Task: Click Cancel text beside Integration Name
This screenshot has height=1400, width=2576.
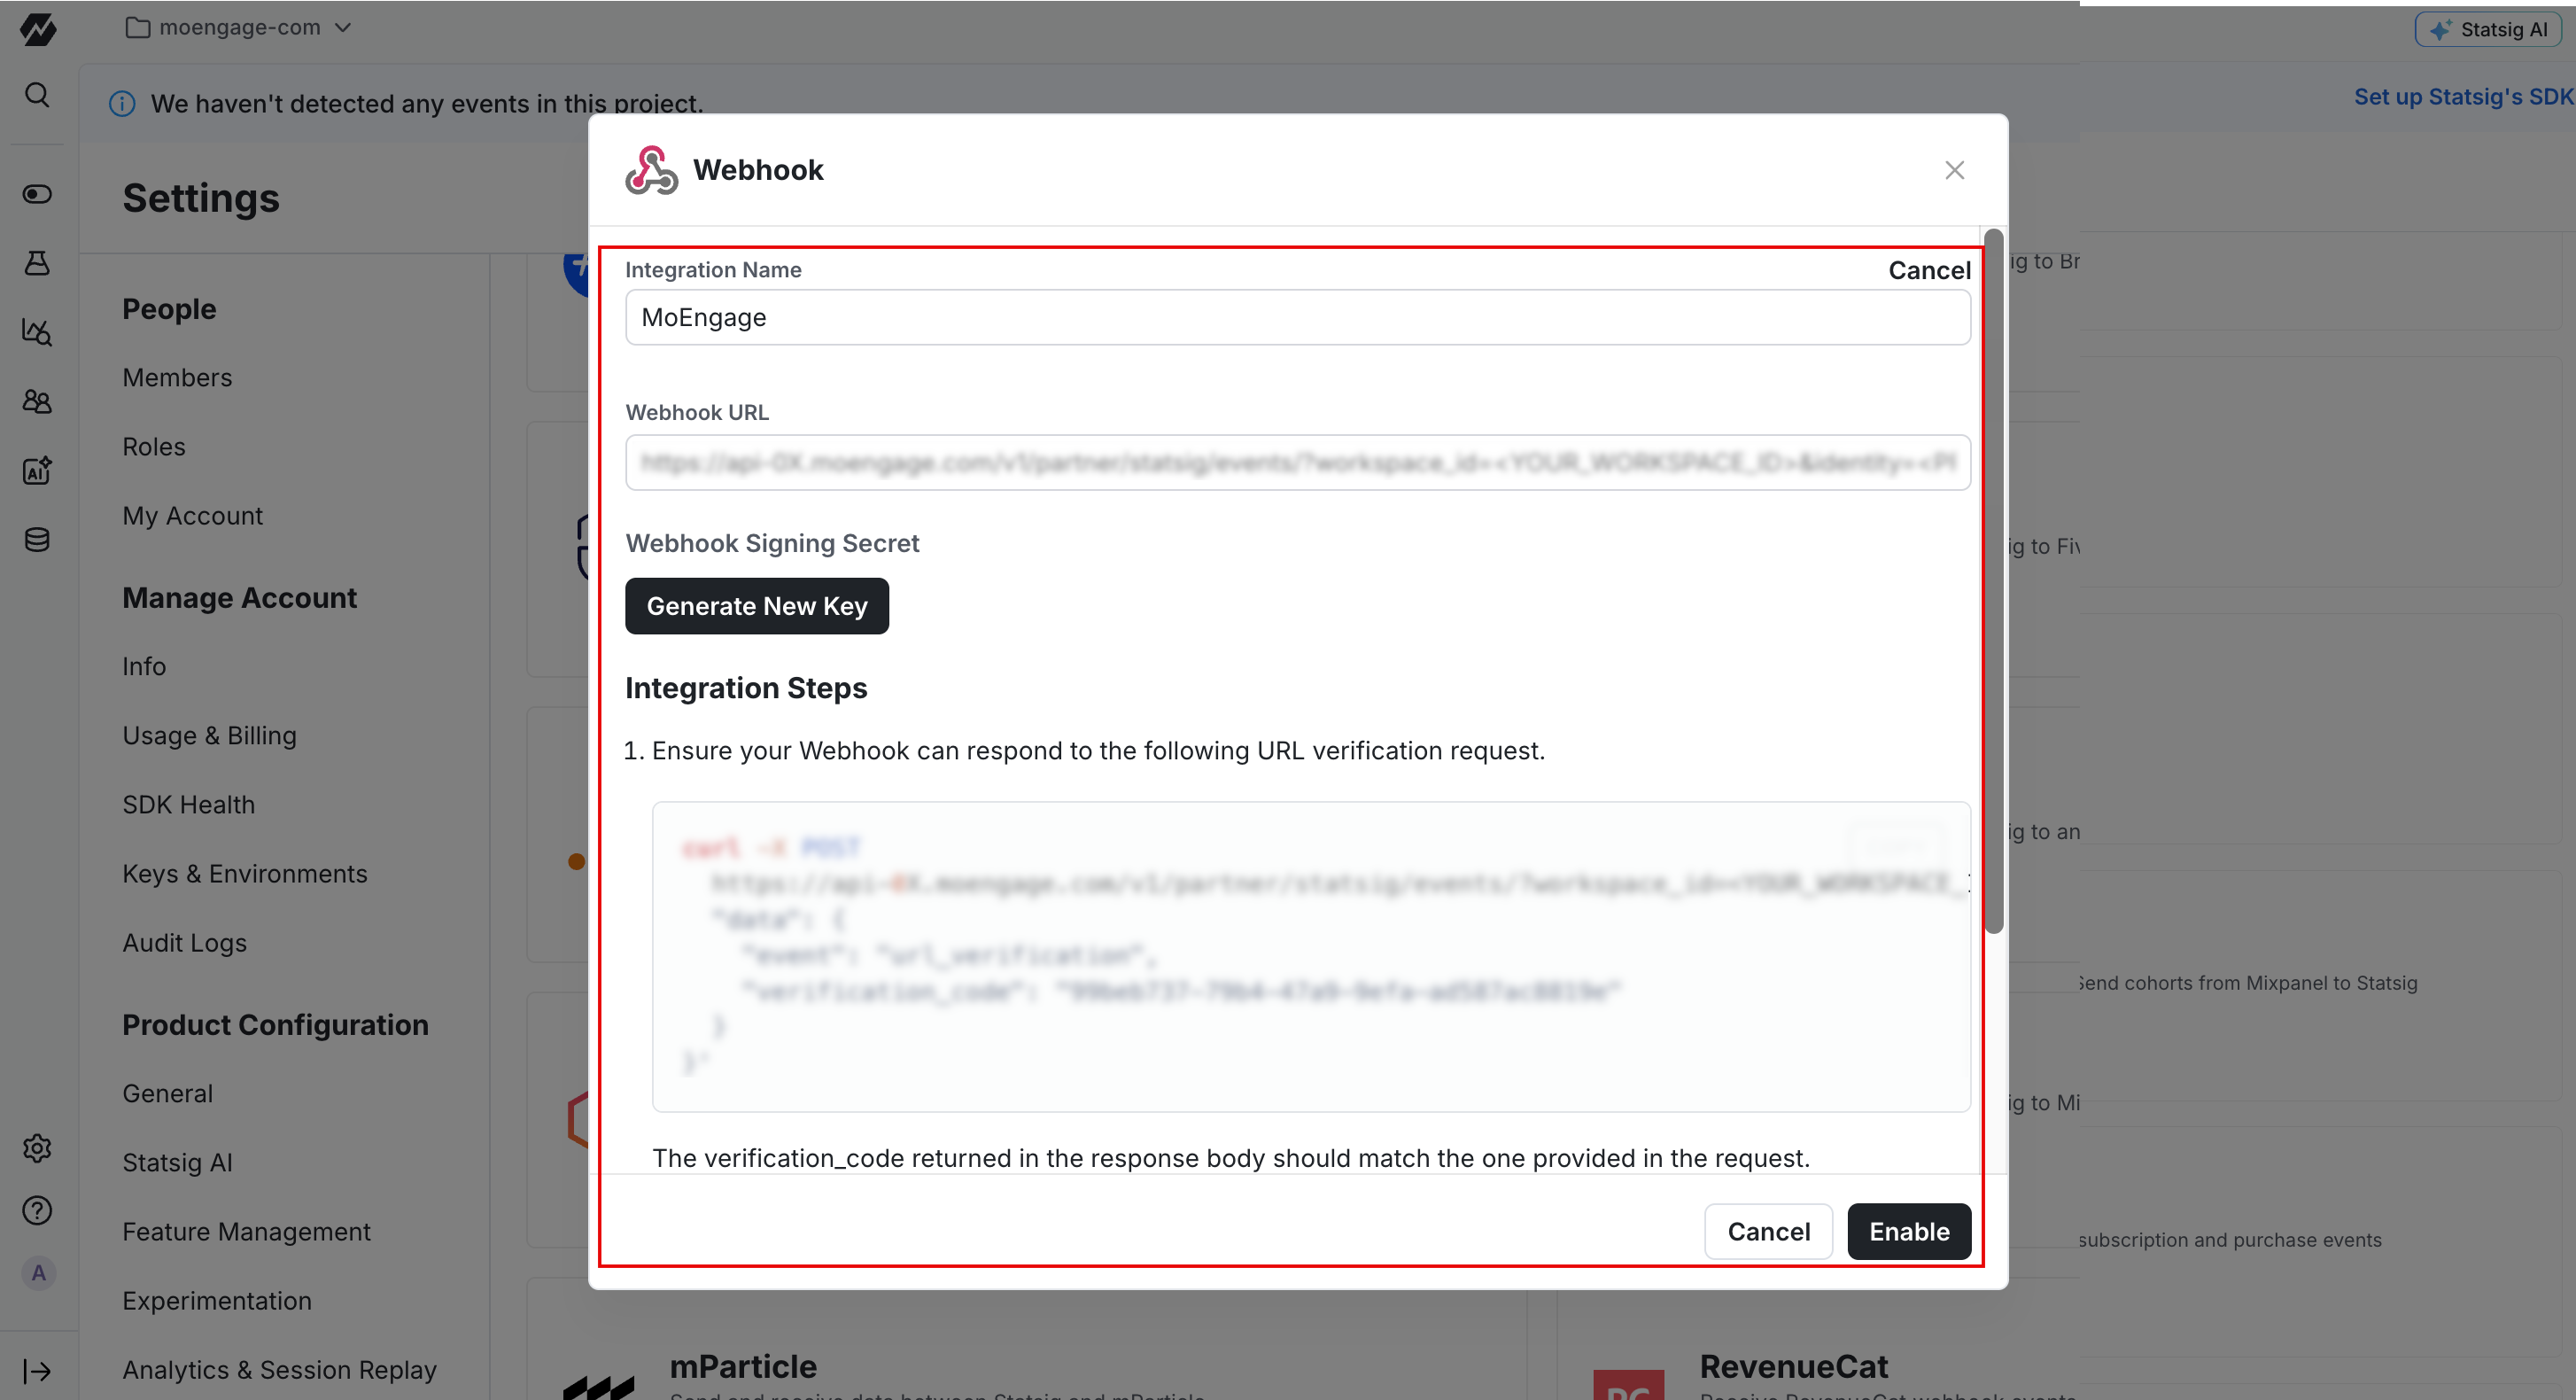Action: (x=1929, y=270)
